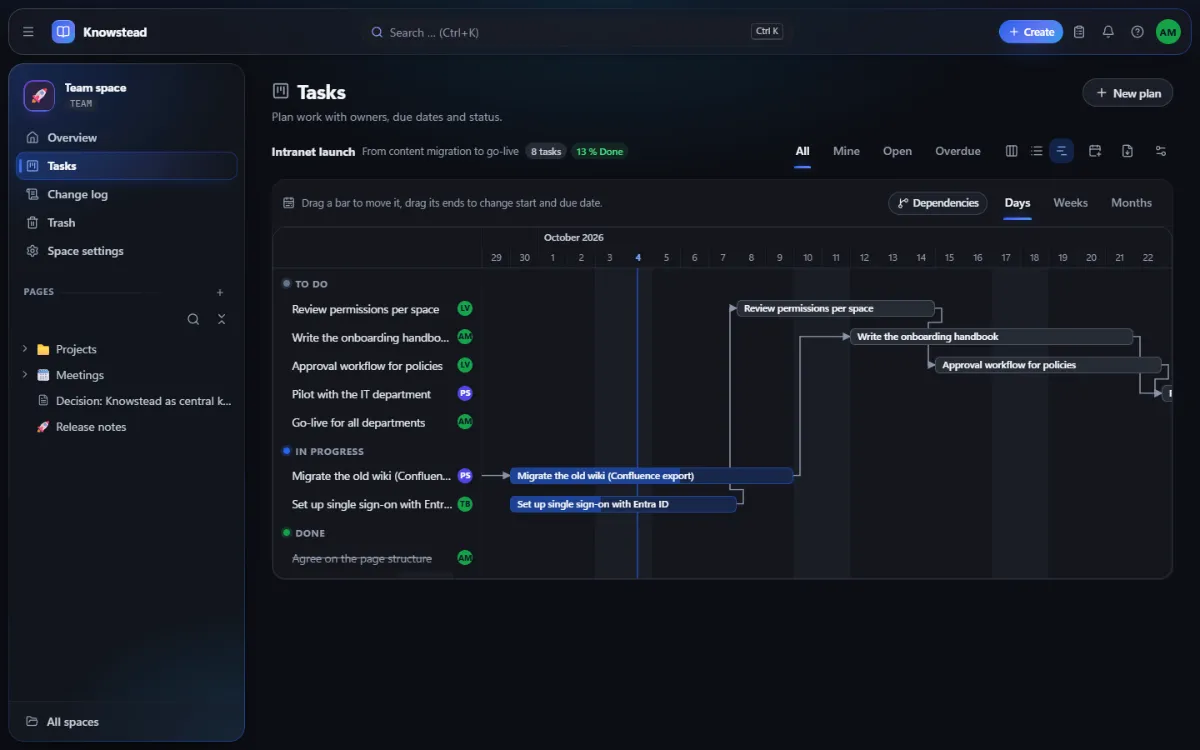Open the clipboard icon in top bar
Screen dimensions: 1200x750
[x=1079, y=32]
